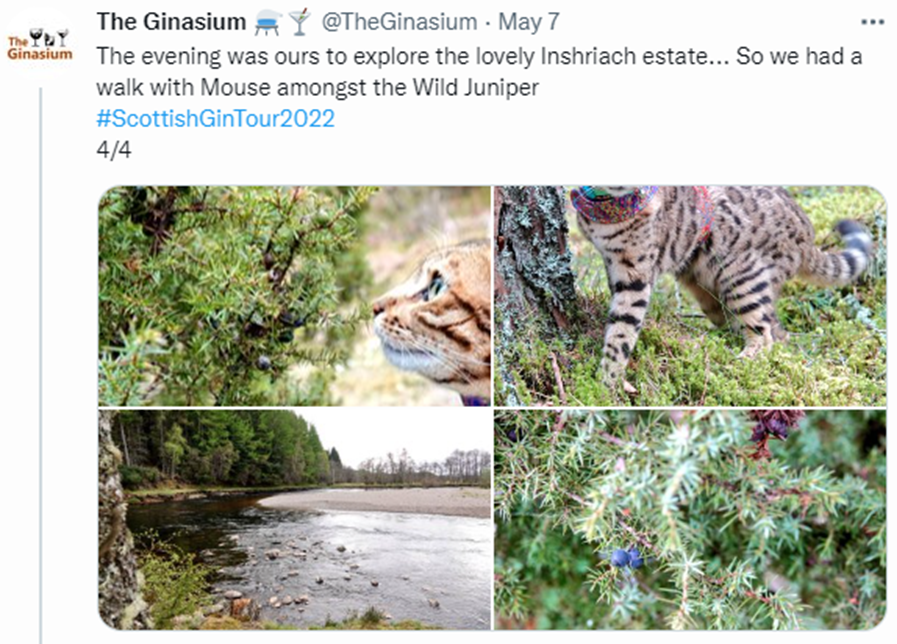Open the tweet via the May 7 timestamp
897x644 pixels.
[x=529, y=21]
